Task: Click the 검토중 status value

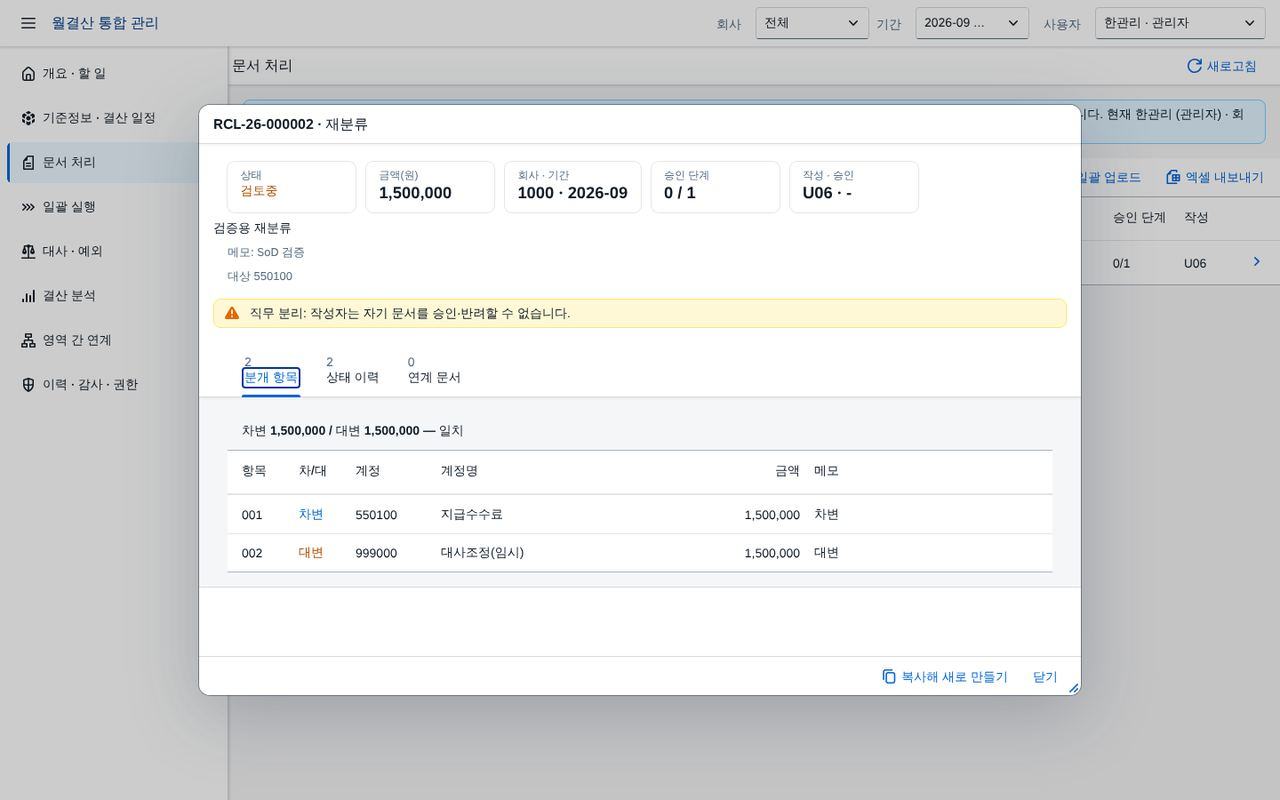Action: click(259, 191)
